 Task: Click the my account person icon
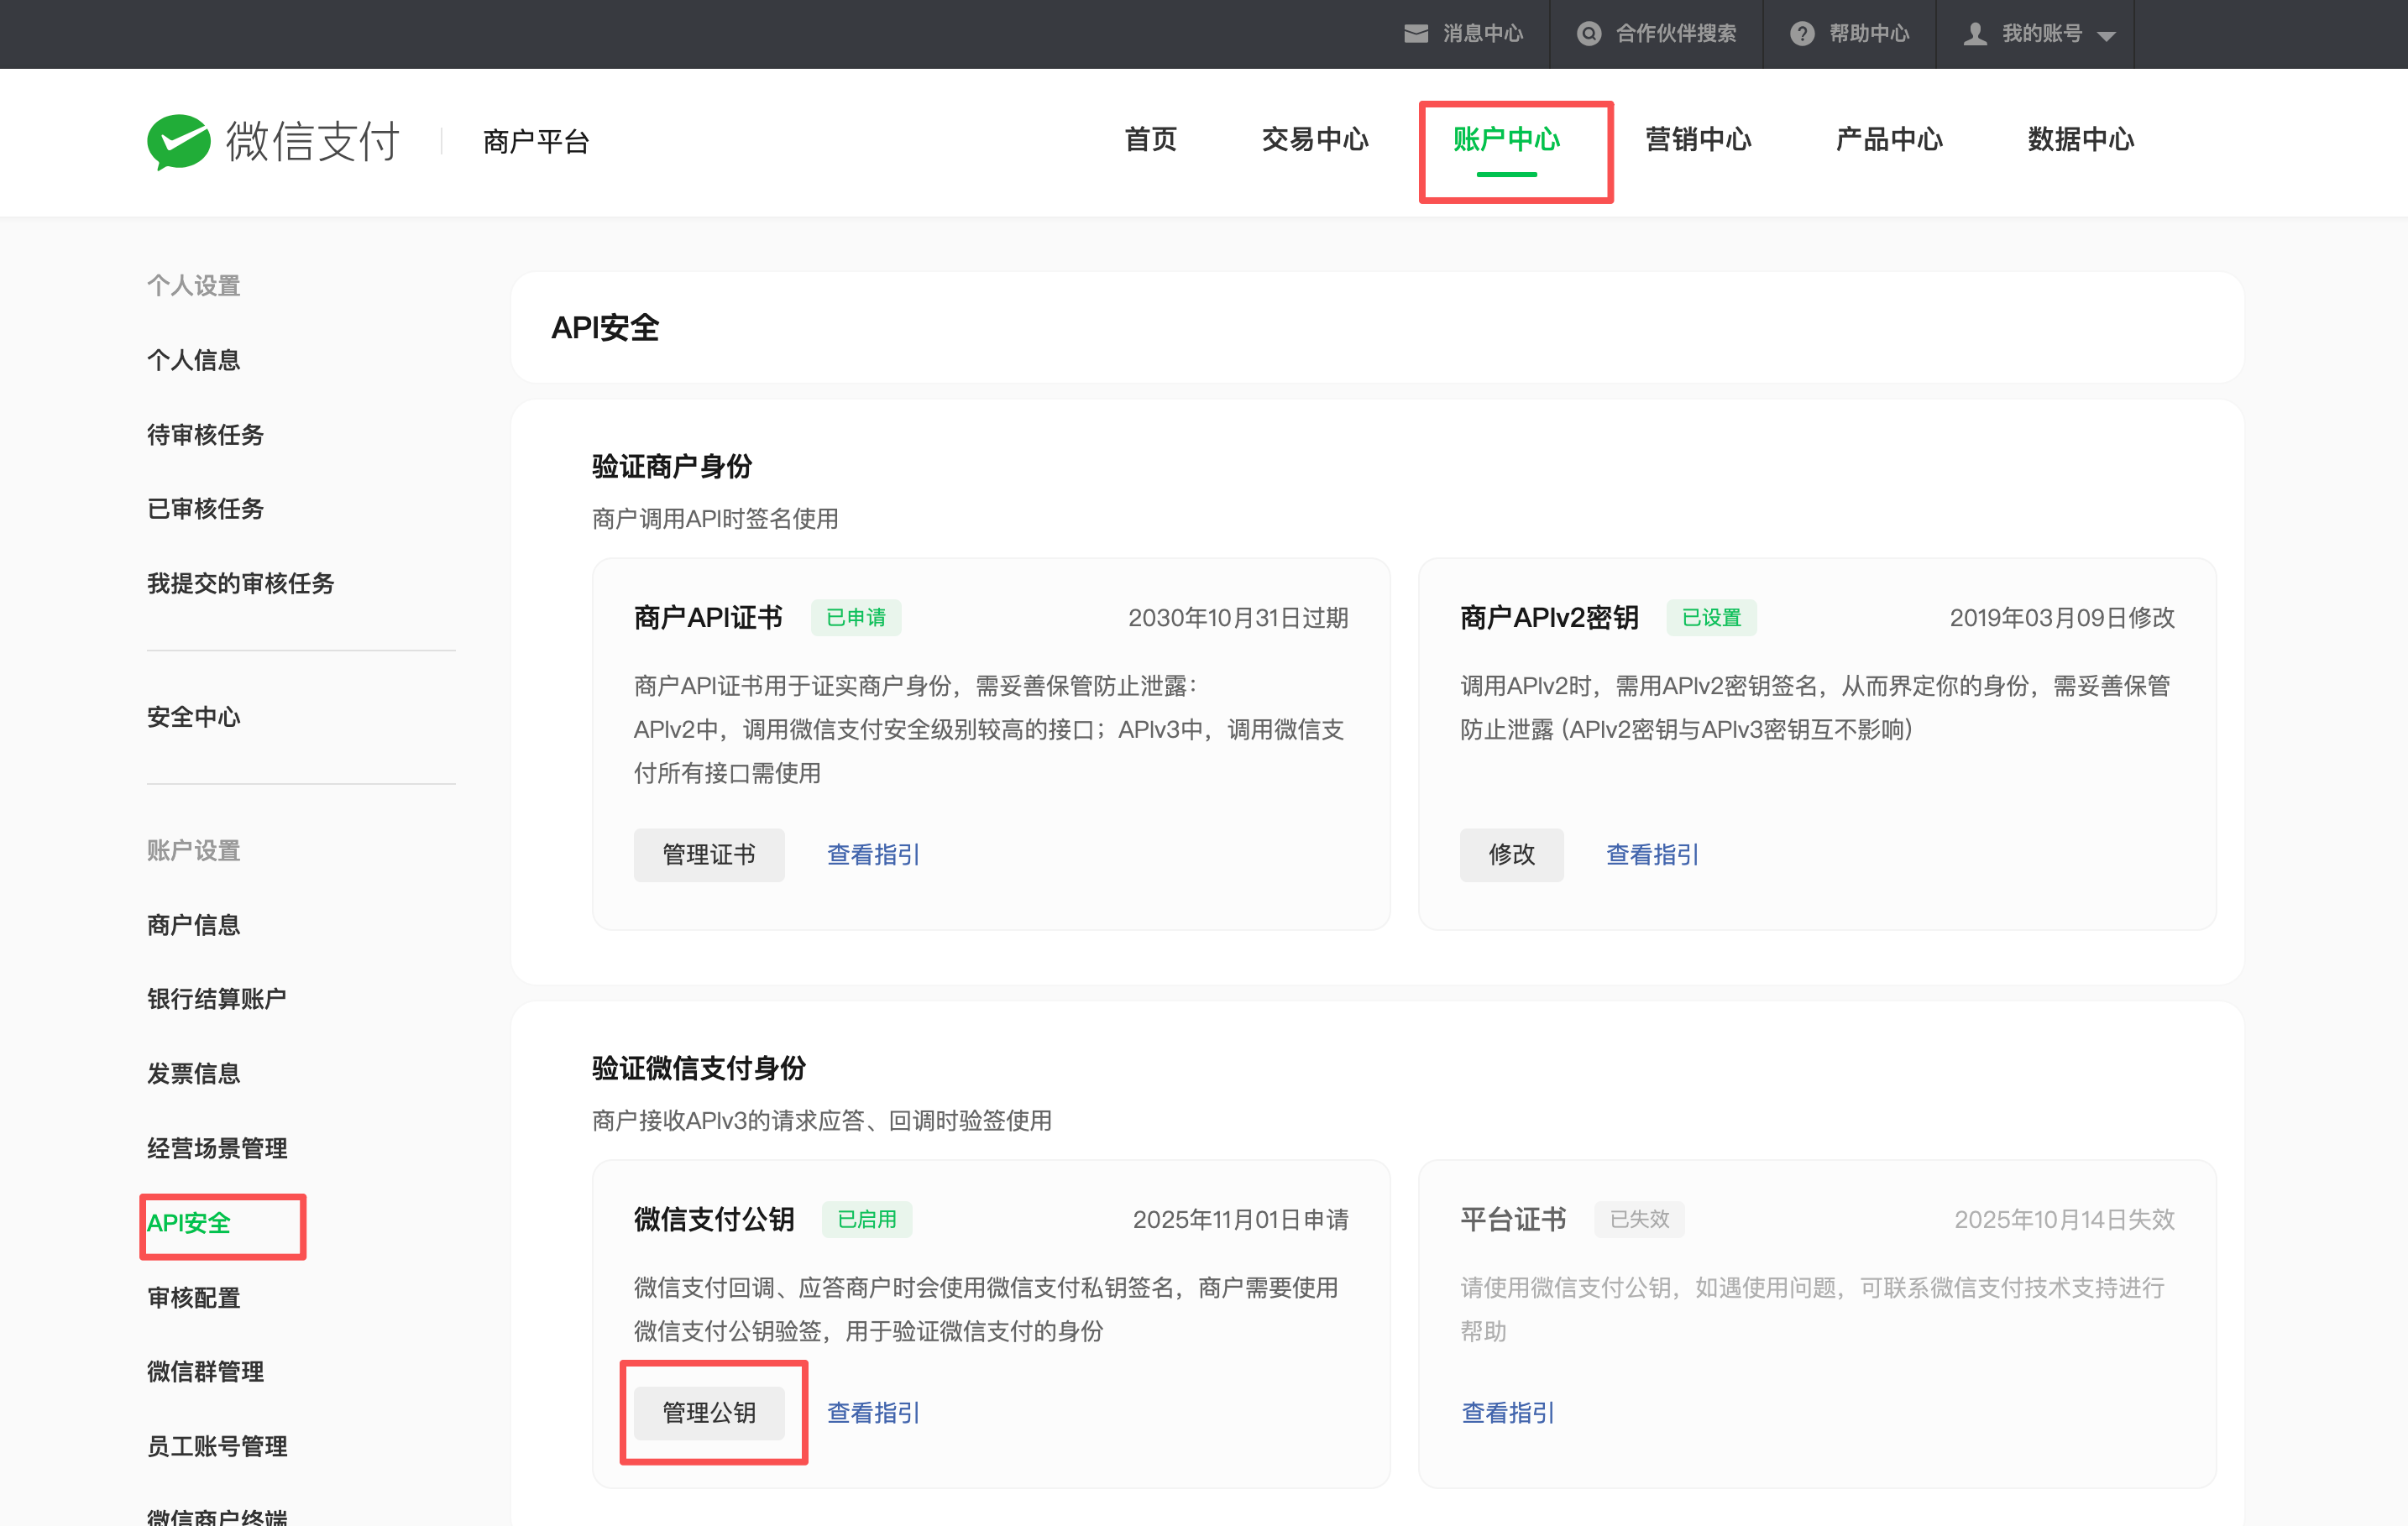coord(1974,34)
